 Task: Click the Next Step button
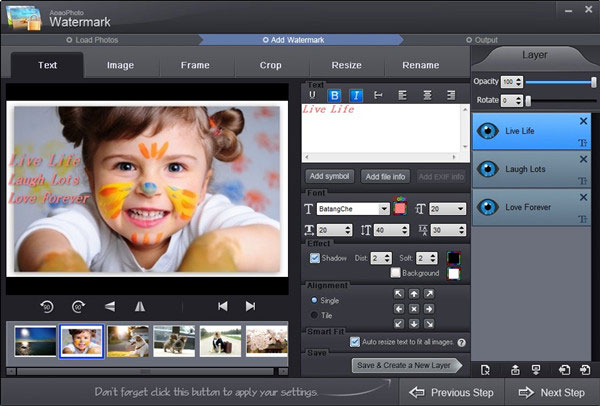(x=552, y=392)
